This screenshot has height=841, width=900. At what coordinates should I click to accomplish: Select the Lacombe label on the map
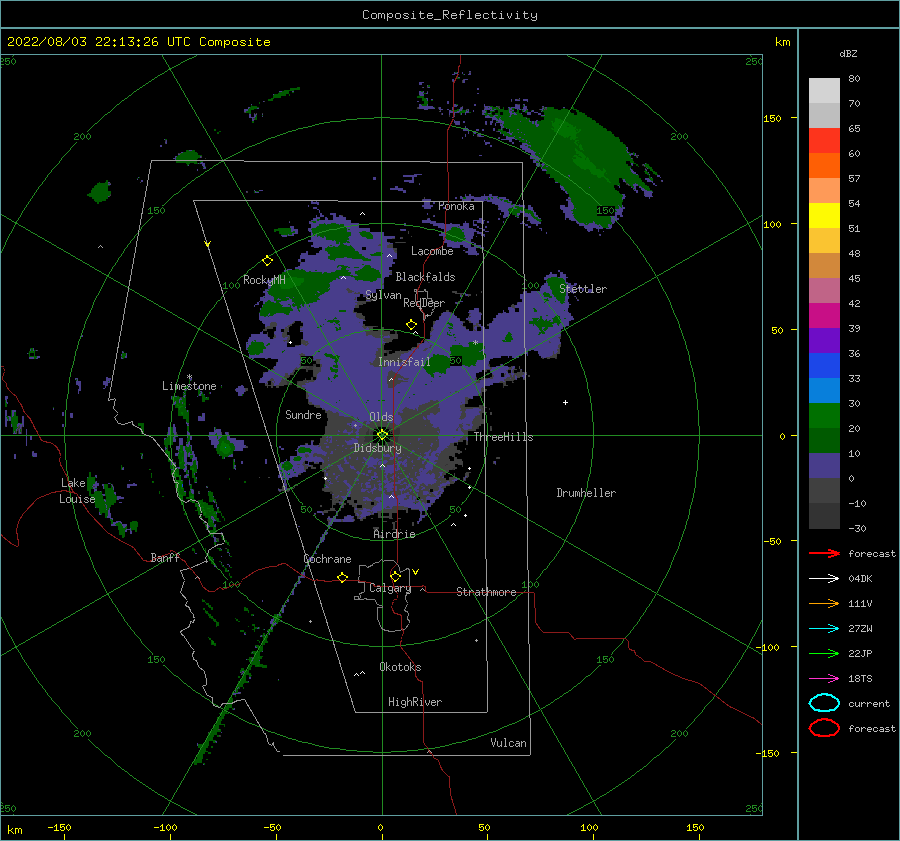point(432,251)
